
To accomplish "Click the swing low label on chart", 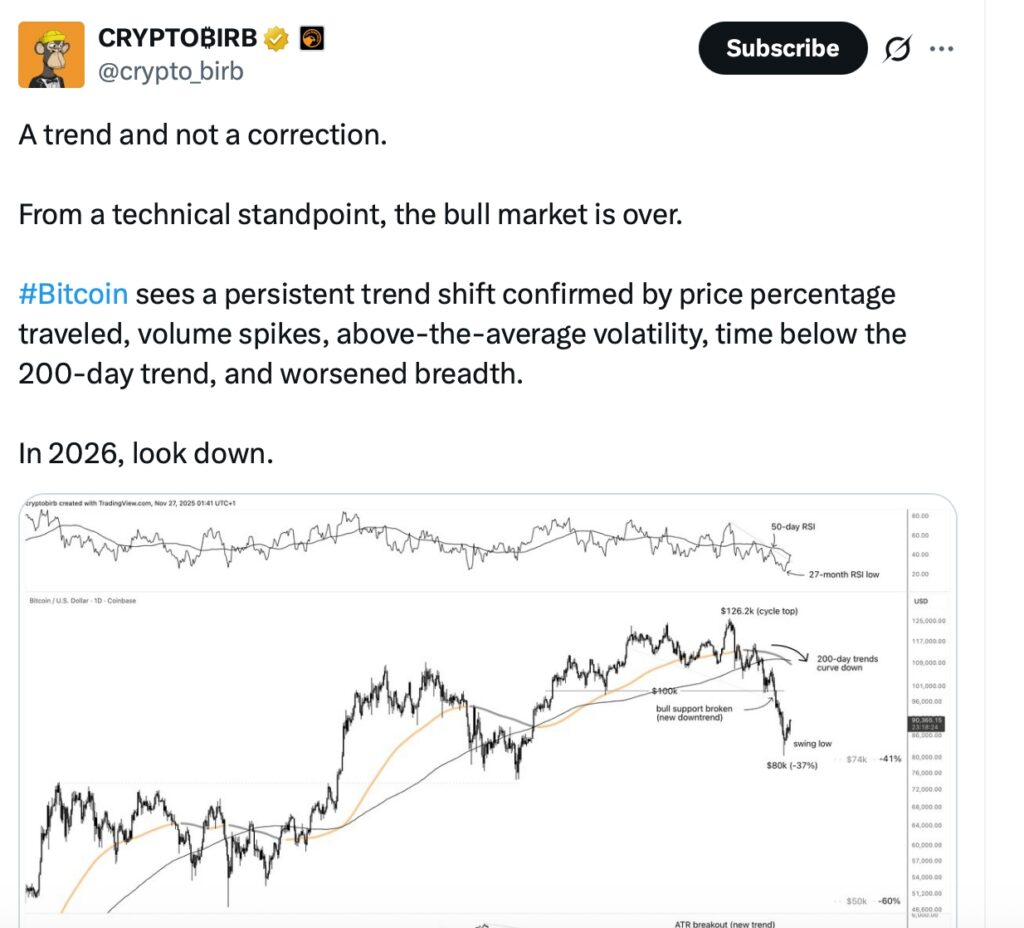I will click(x=812, y=744).
